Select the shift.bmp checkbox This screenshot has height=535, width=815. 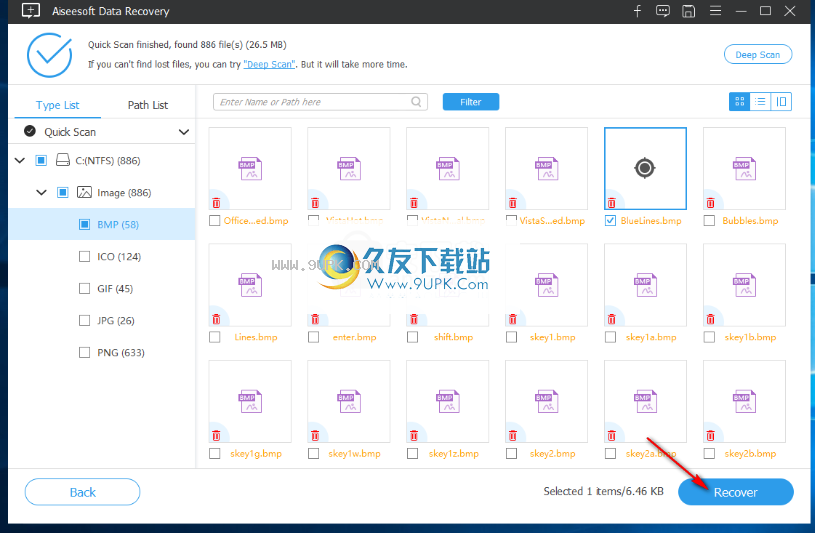coord(413,337)
